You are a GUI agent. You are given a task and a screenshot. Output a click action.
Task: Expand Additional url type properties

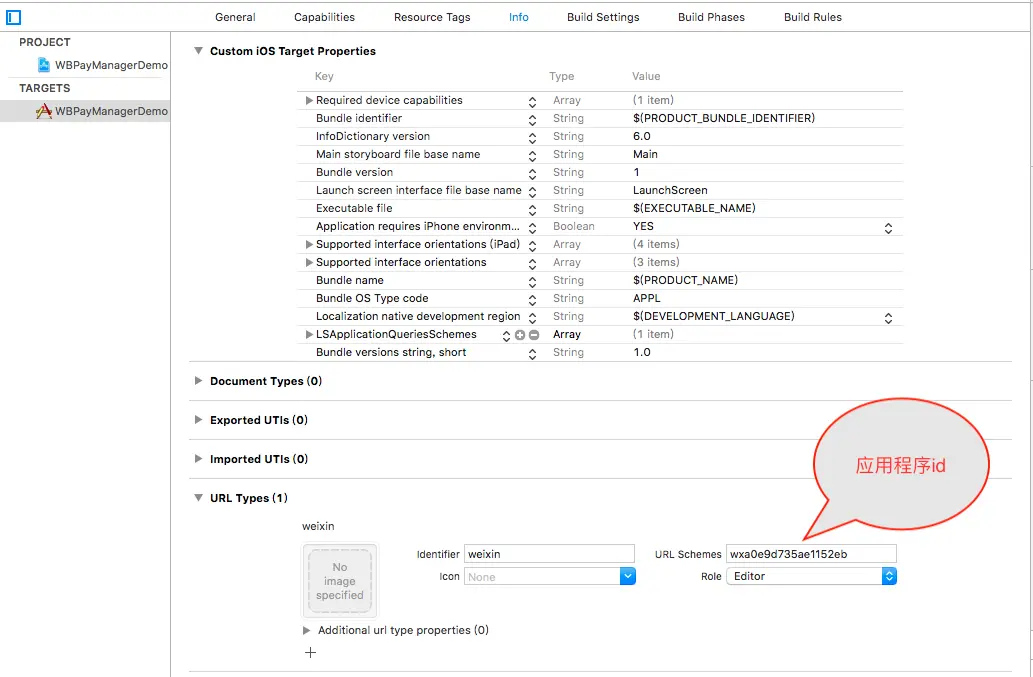tap(306, 630)
